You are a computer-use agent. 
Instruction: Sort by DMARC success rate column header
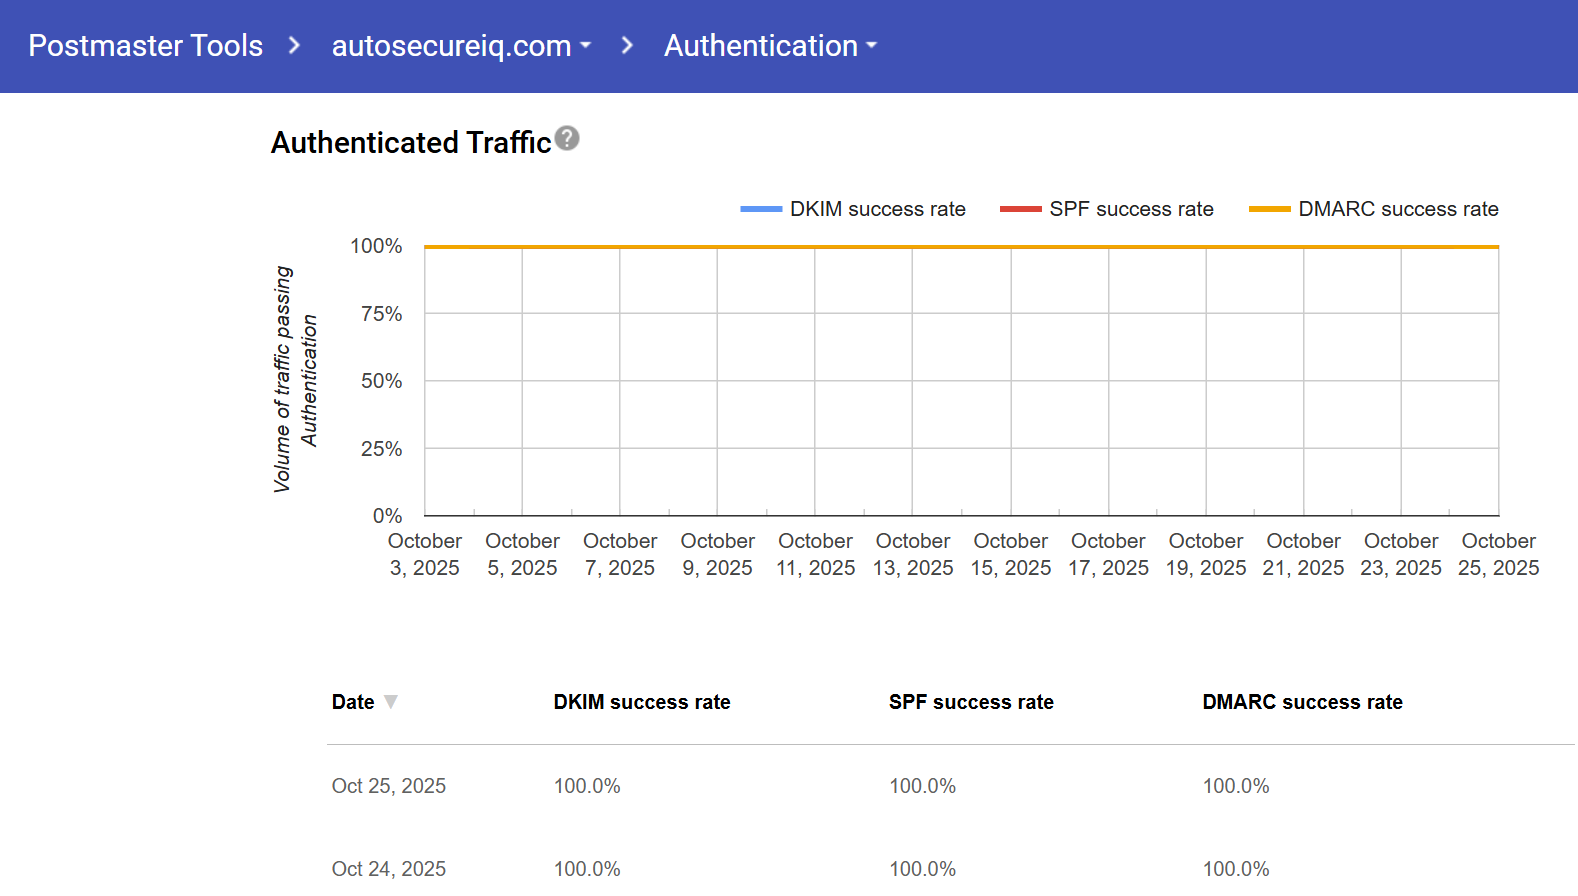point(1302,702)
